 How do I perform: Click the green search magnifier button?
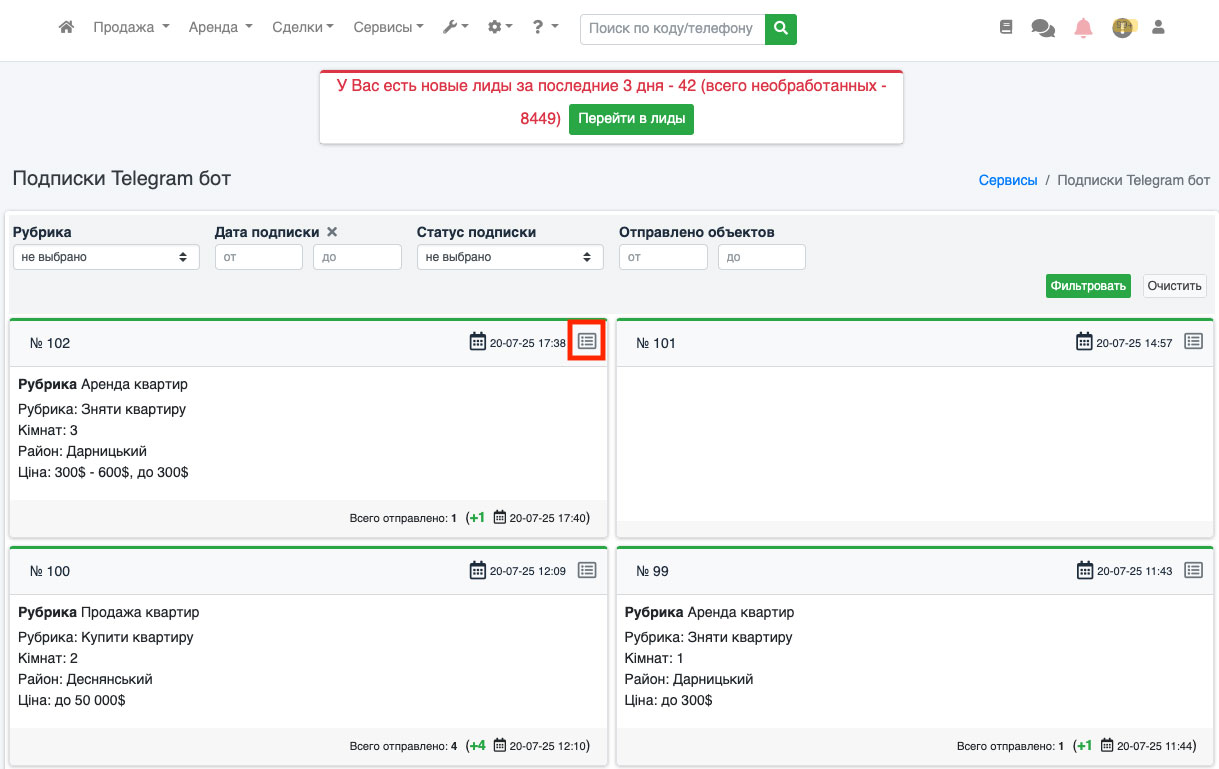pyautogui.click(x=781, y=29)
